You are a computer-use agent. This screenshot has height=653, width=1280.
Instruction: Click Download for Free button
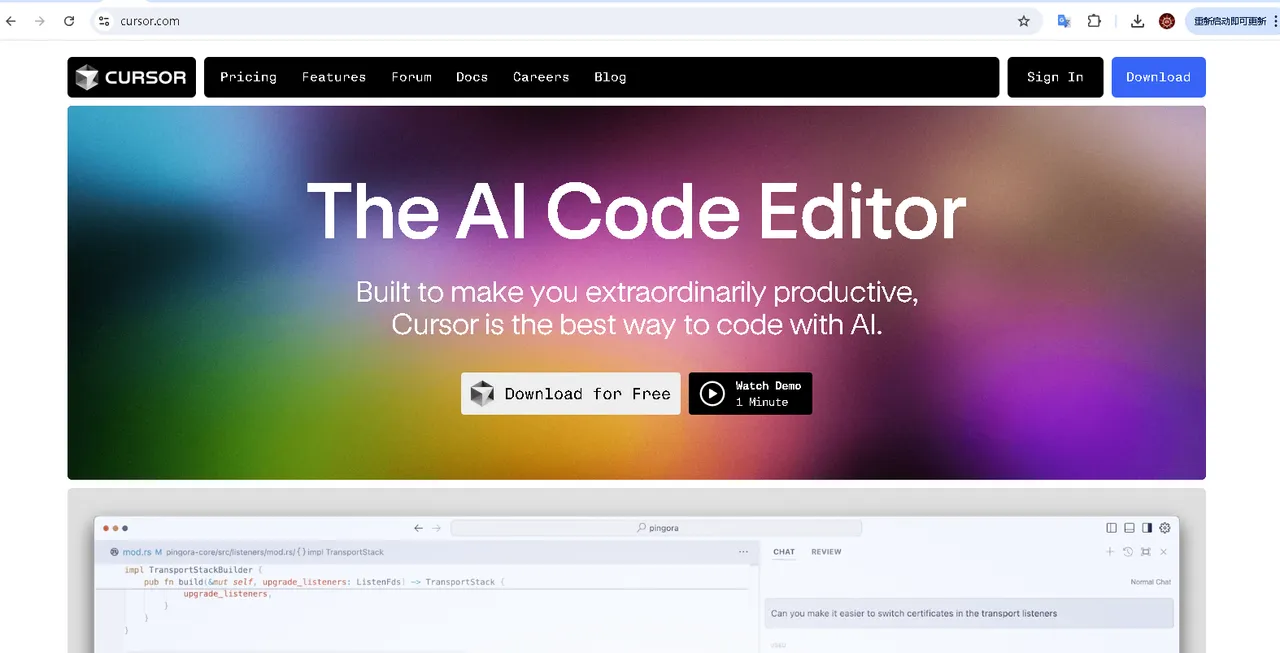[x=571, y=394]
